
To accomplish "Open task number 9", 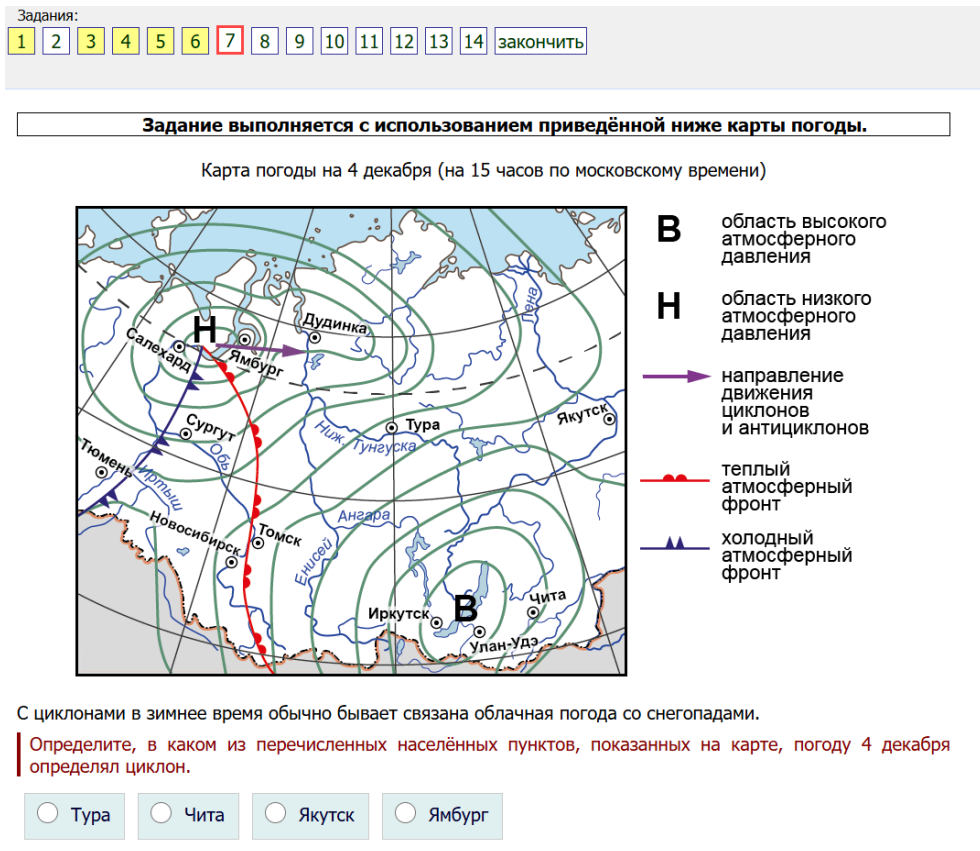I will [299, 41].
